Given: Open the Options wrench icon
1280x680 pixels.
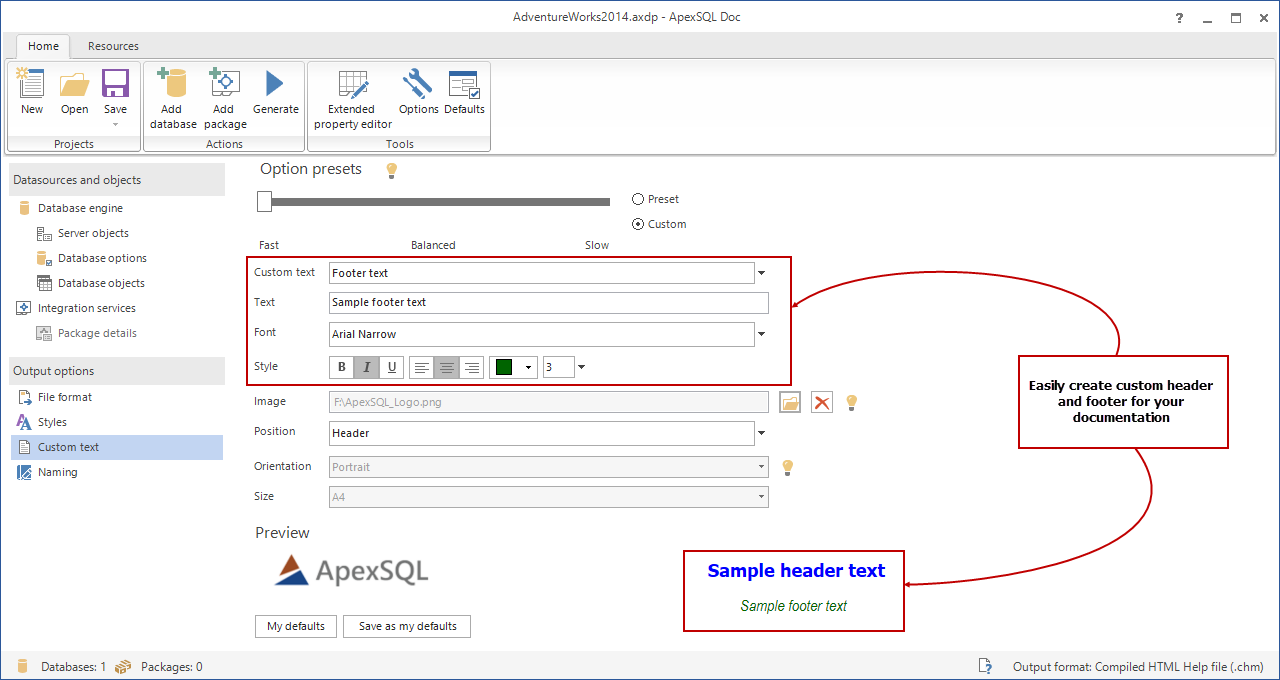Looking at the screenshot, I should click(x=418, y=85).
